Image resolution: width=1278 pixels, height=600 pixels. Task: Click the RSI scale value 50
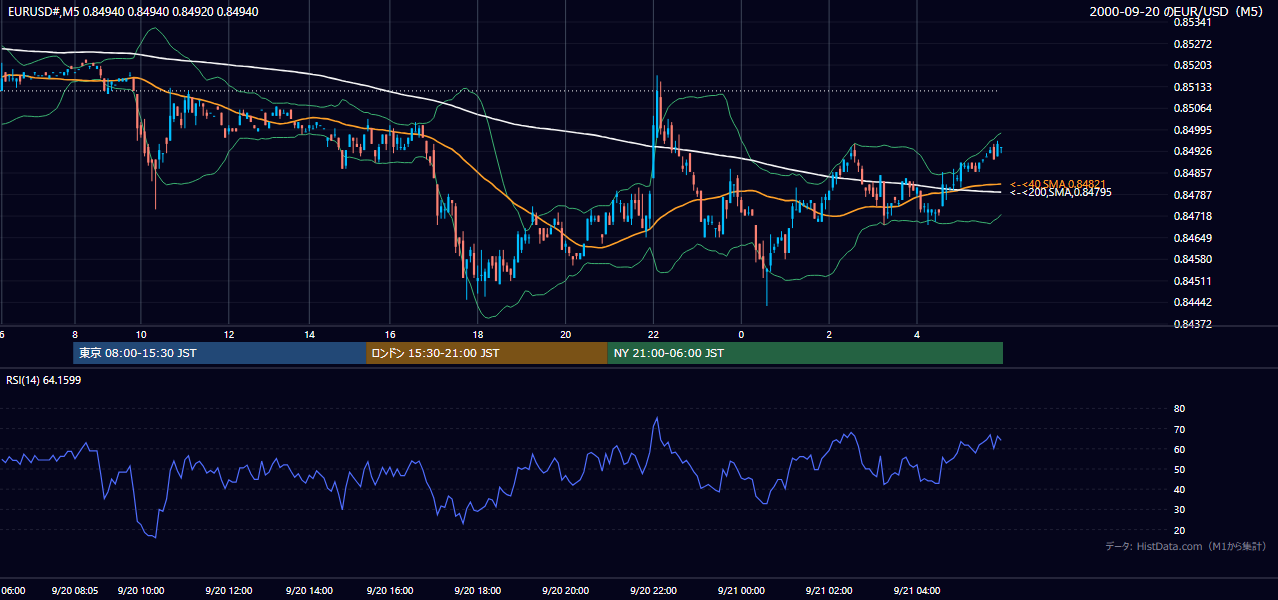click(x=1179, y=469)
